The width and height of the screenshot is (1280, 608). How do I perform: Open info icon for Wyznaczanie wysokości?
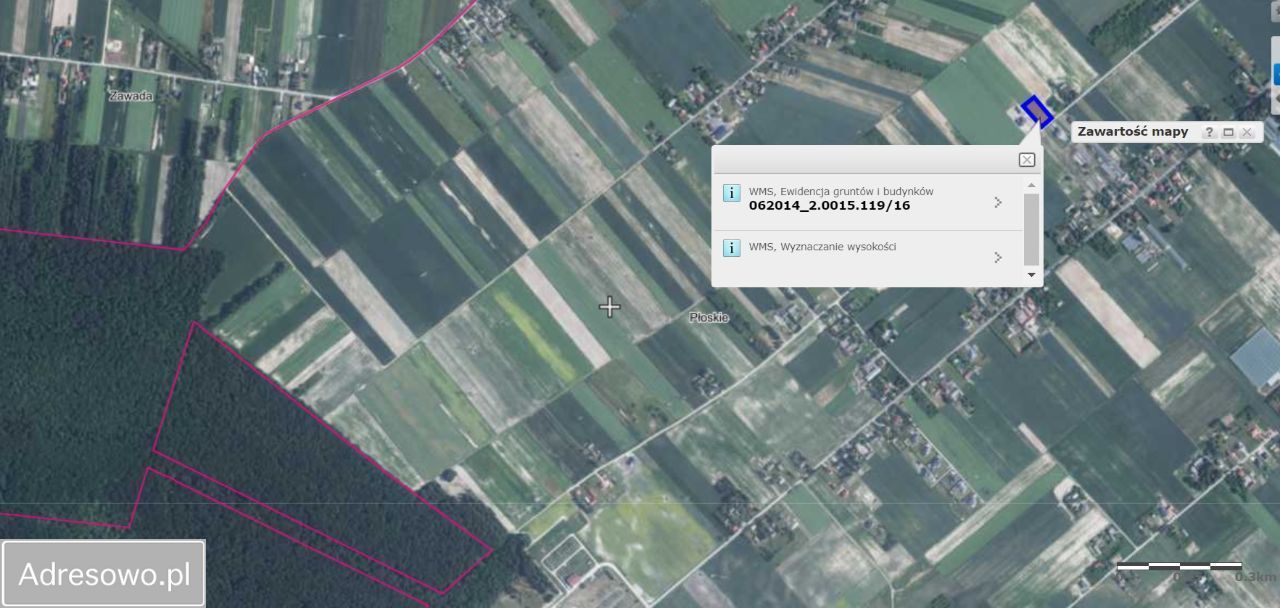coord(731,248)
